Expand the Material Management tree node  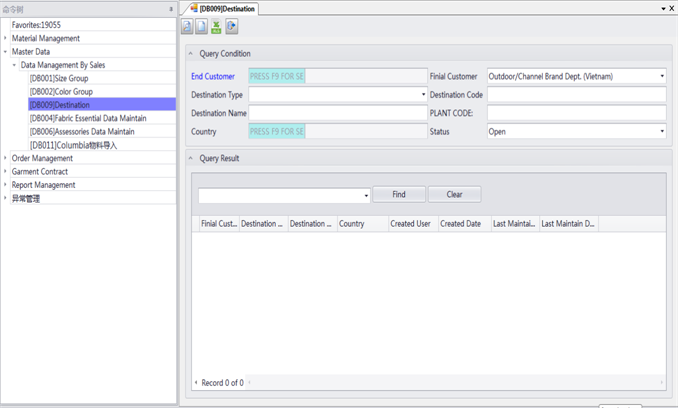pyautogui.click(x=5, y=38)
